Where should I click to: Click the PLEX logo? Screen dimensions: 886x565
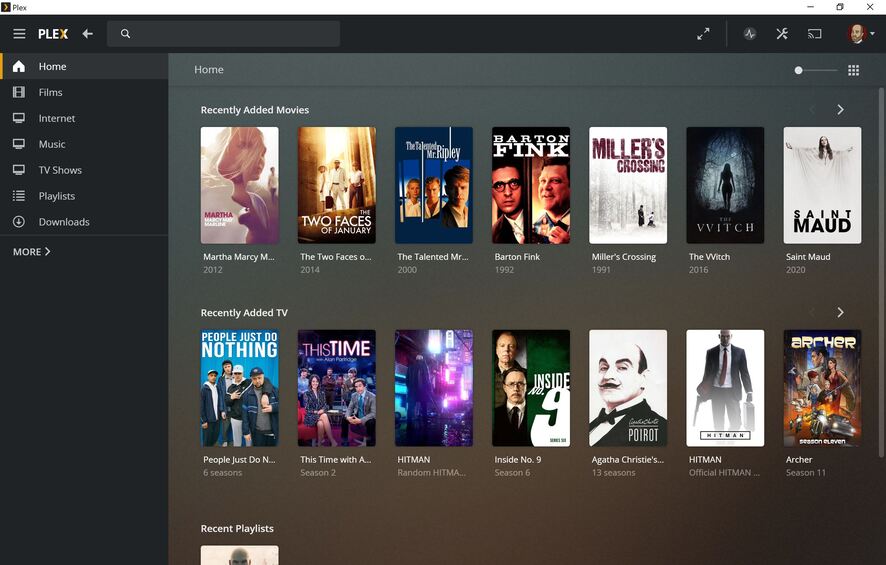tap(53, 34)
